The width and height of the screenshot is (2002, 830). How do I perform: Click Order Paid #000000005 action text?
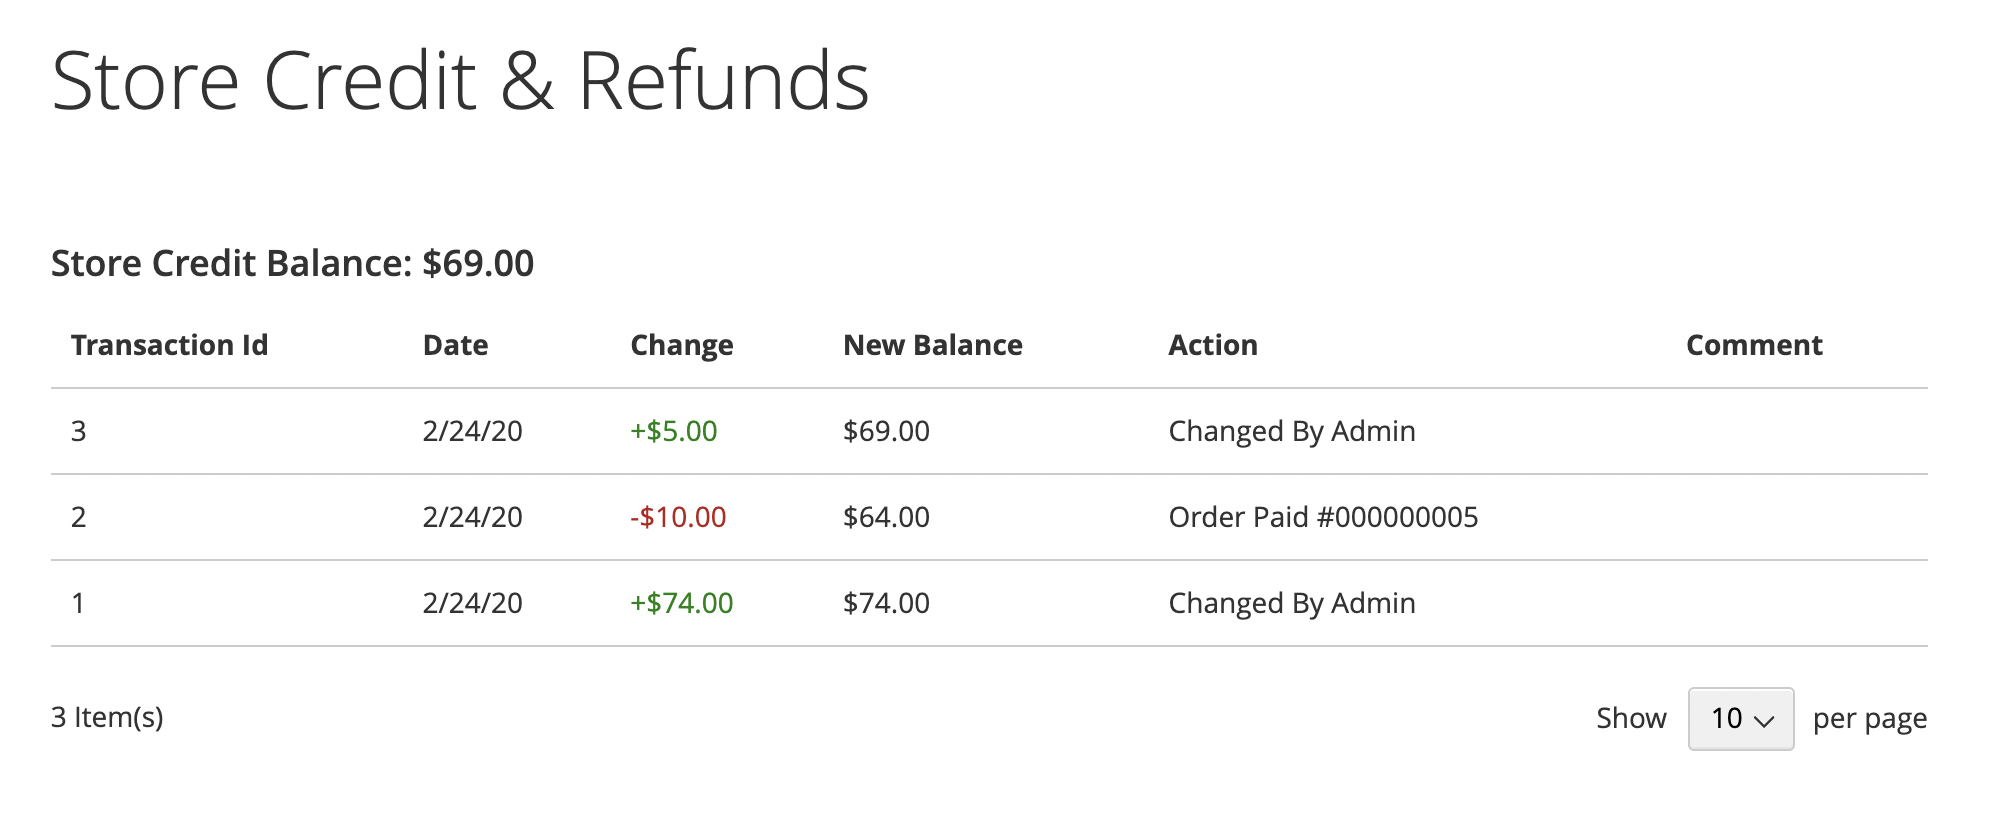point(1323,517)
